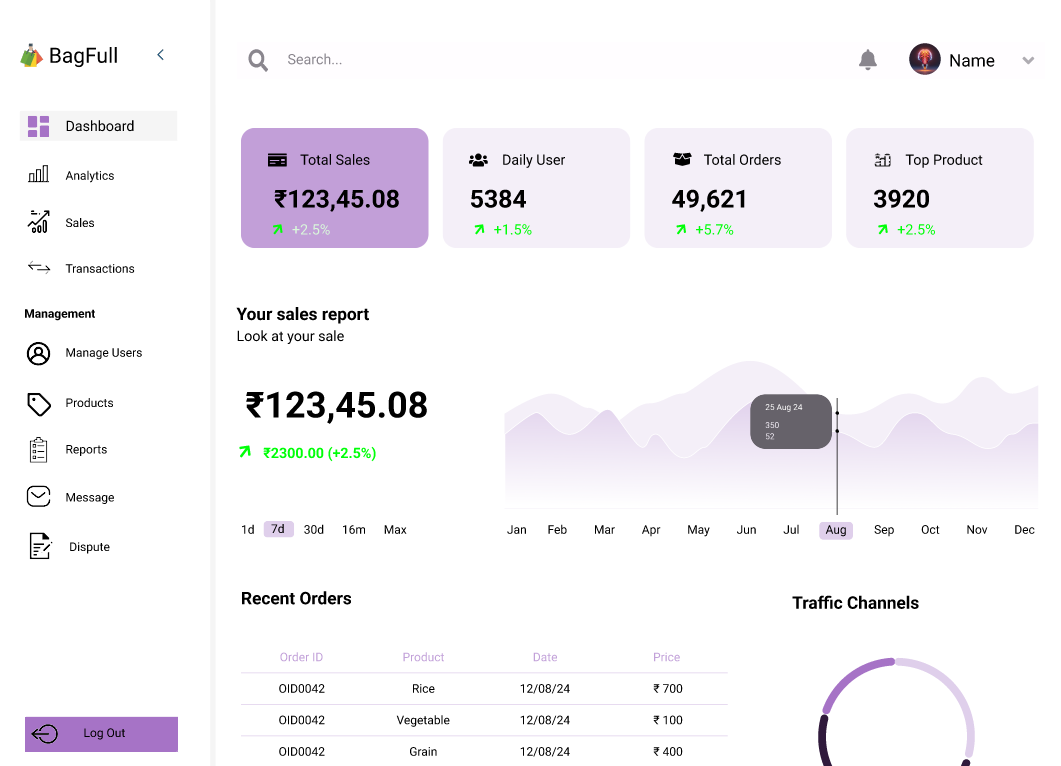Select Mar on the chart axis
Image resolution: width=1061 pixels, height=766 pixels.
click(604, 530)
